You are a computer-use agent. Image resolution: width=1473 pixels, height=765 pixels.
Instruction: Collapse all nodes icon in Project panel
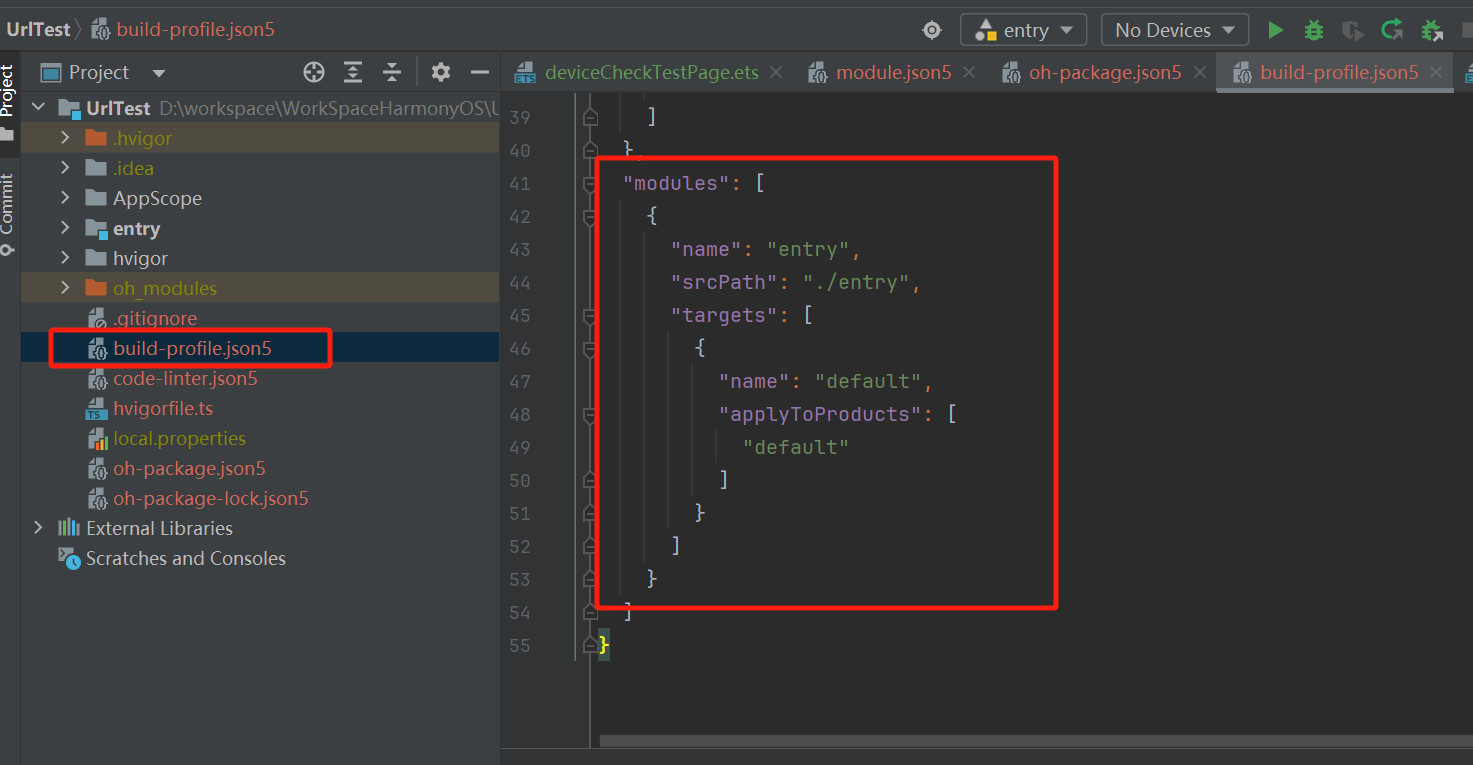pyautogui.click(x=392, y=72)
